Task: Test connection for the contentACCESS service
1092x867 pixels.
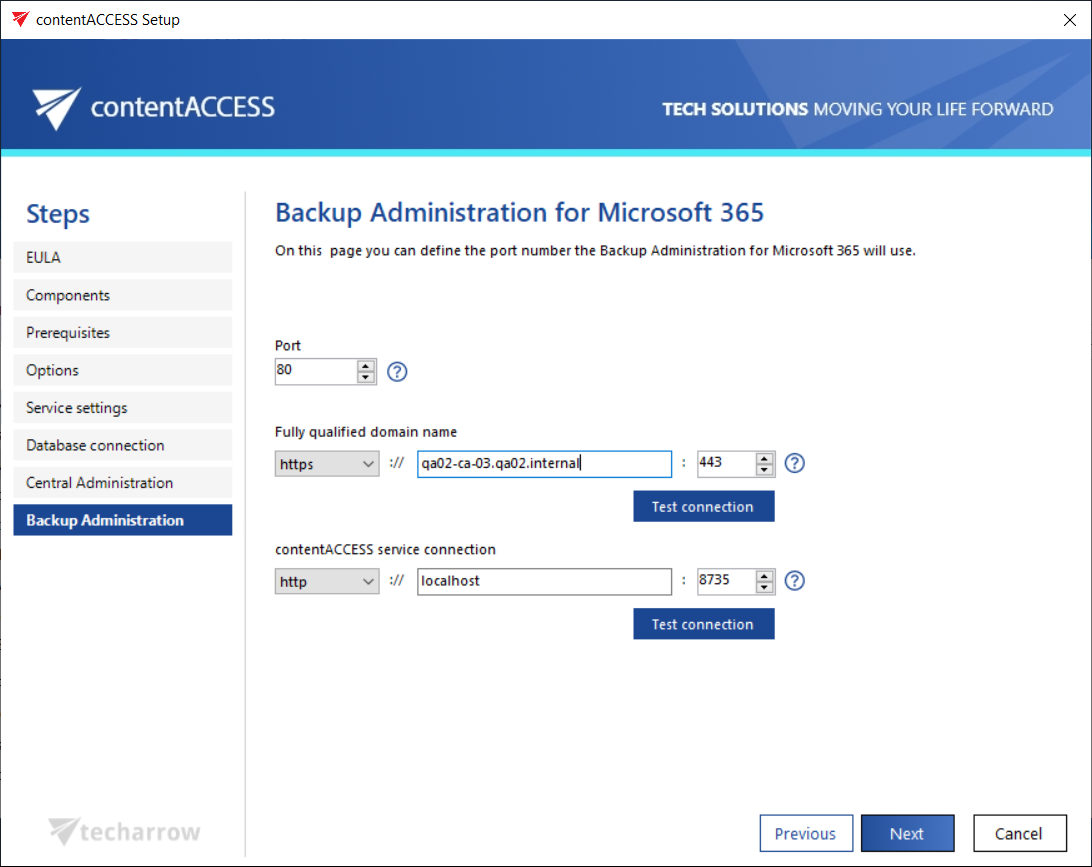Action: (x=703, y=624)
